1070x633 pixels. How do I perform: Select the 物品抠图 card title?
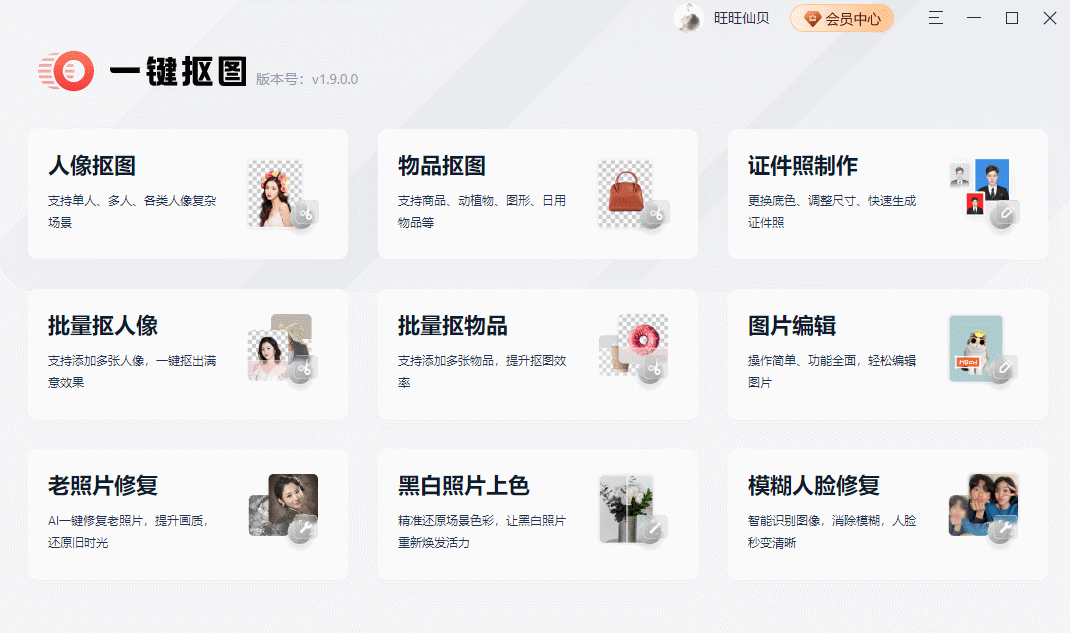(442, 166)
